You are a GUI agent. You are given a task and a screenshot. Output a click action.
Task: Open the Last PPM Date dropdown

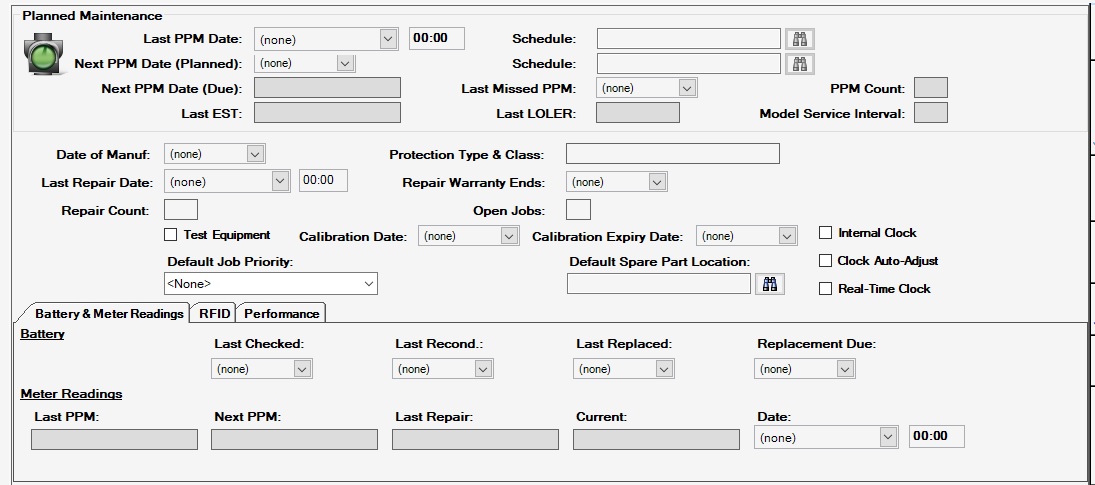point(389,39)
